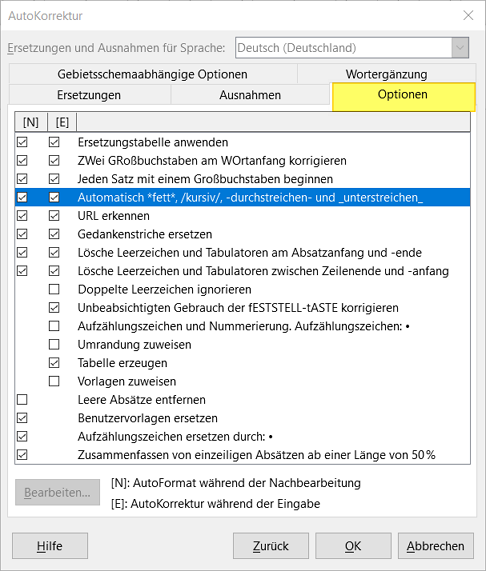This screenshot has width=486, height=571.
Task: Enable Leere Absätze entfernen checkbox
Action: point(22,399)
